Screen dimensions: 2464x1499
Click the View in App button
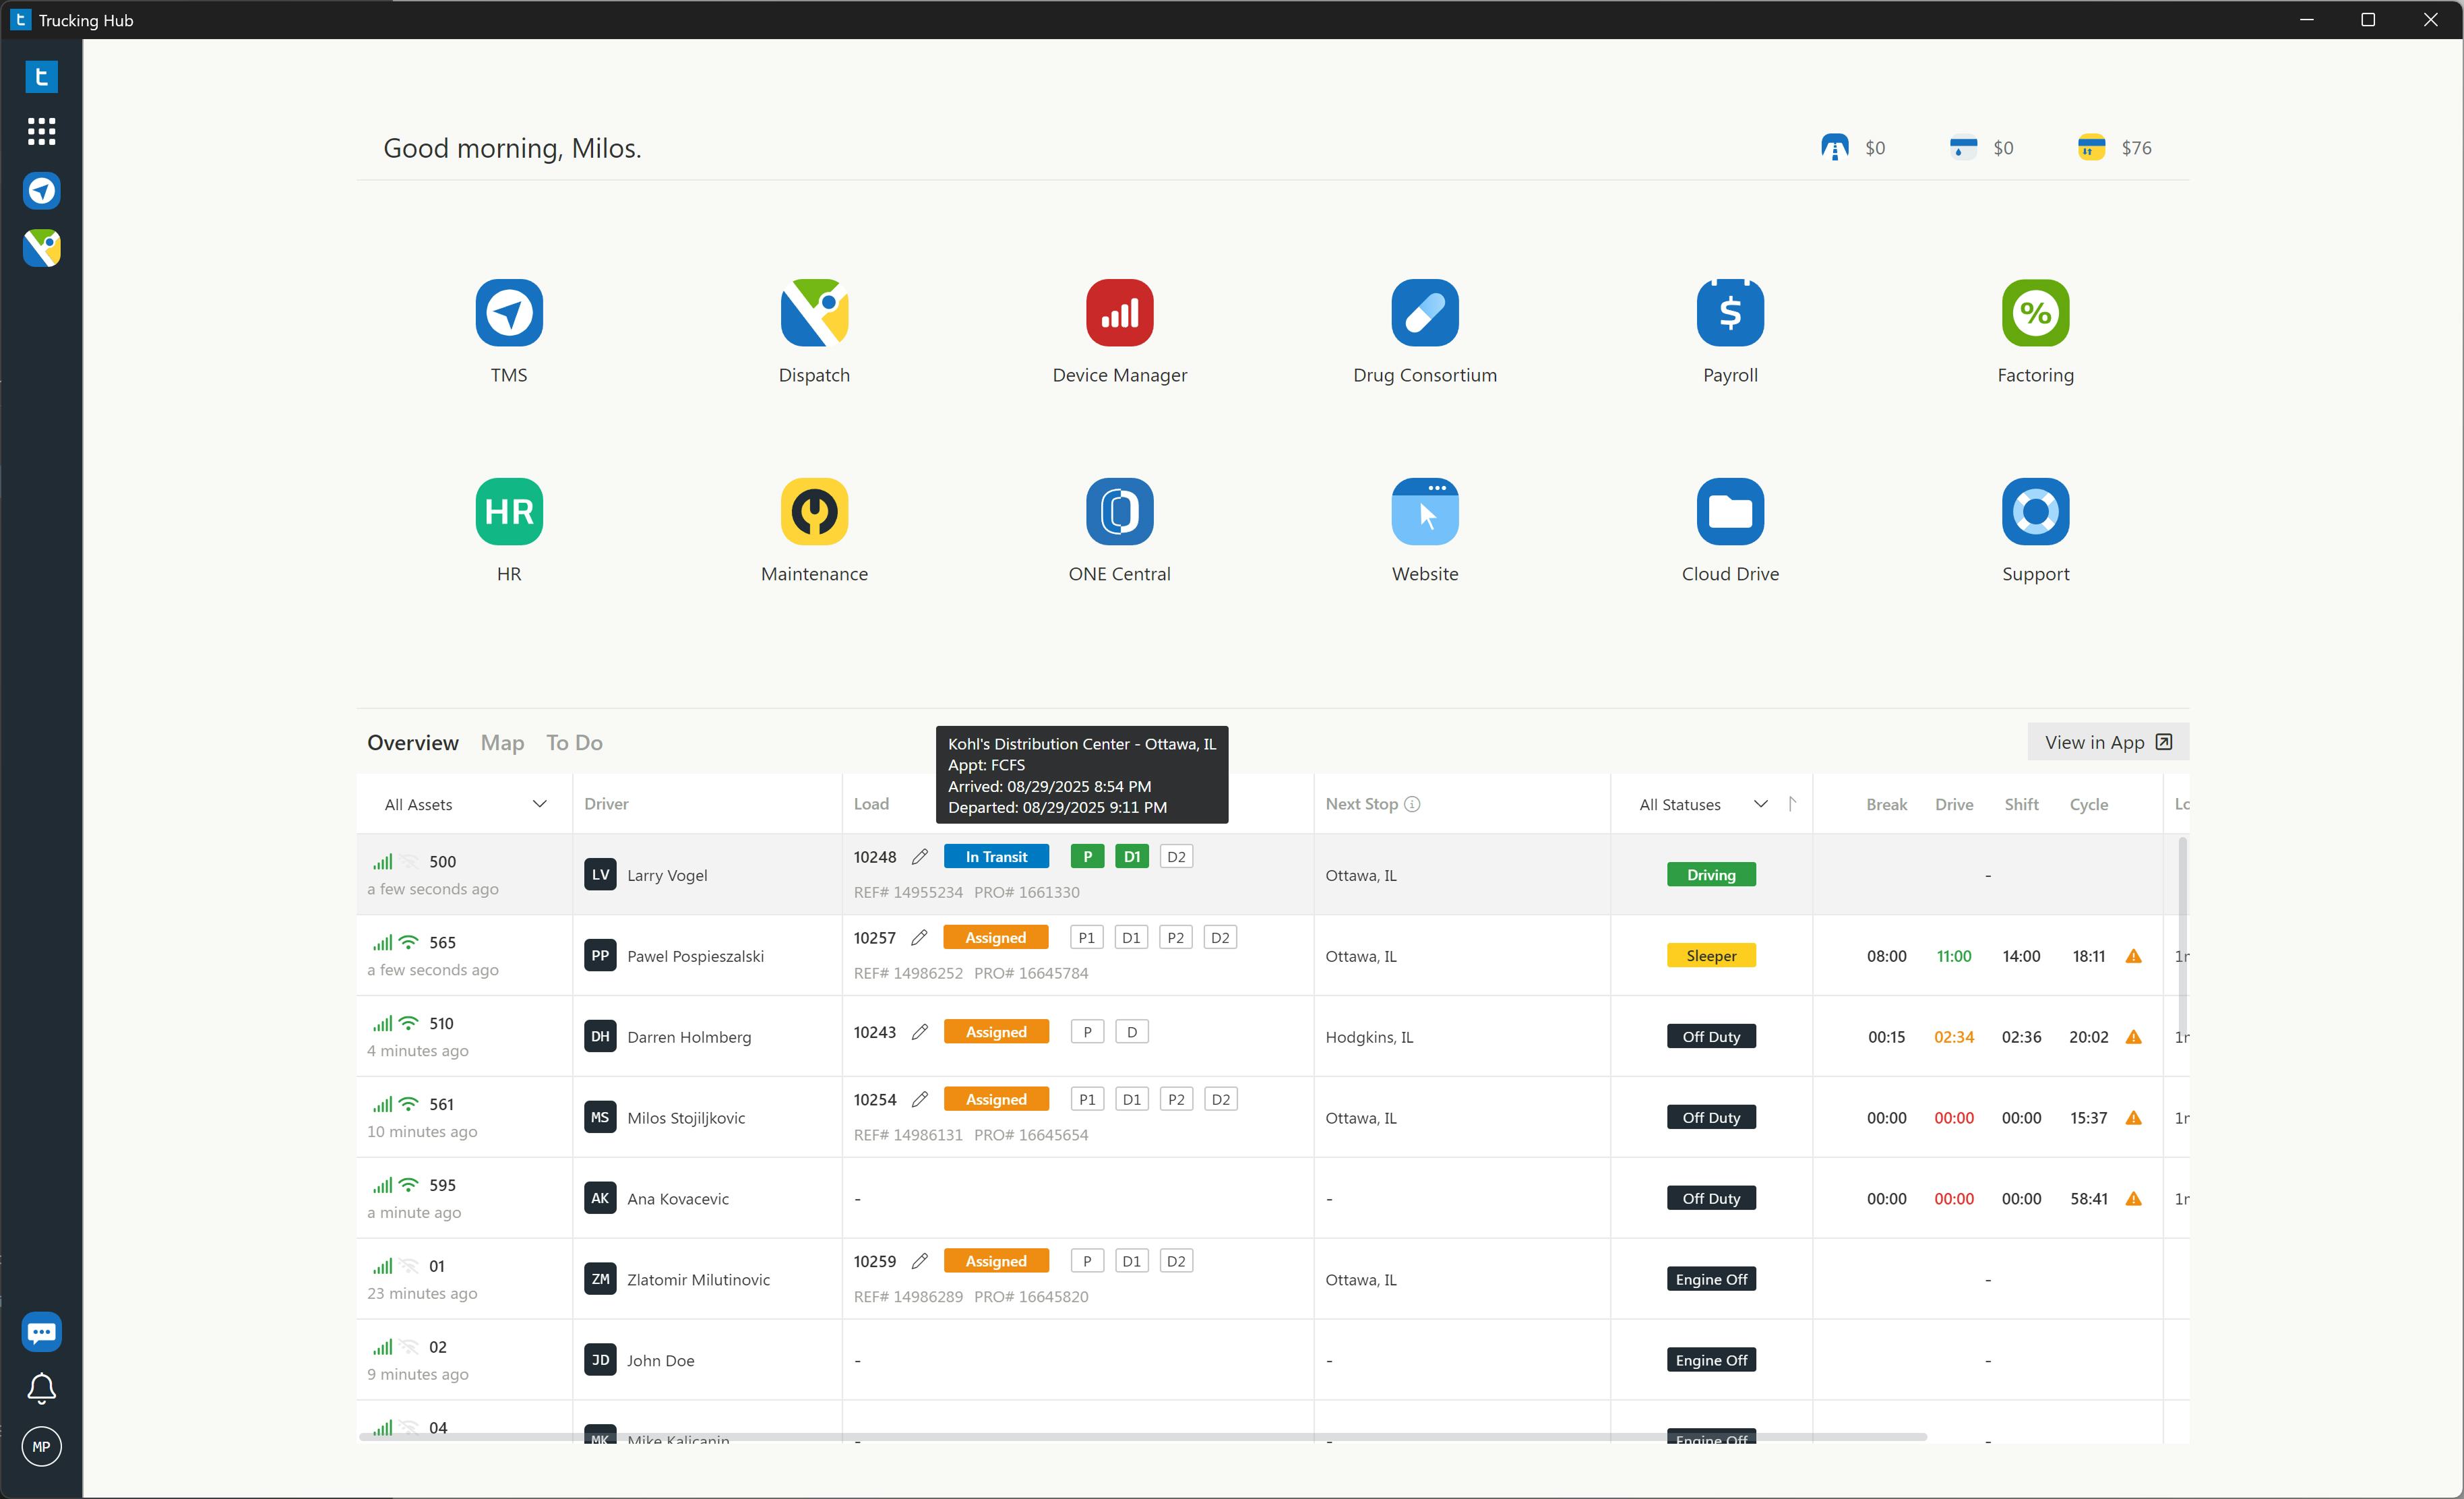point(2107,742)
